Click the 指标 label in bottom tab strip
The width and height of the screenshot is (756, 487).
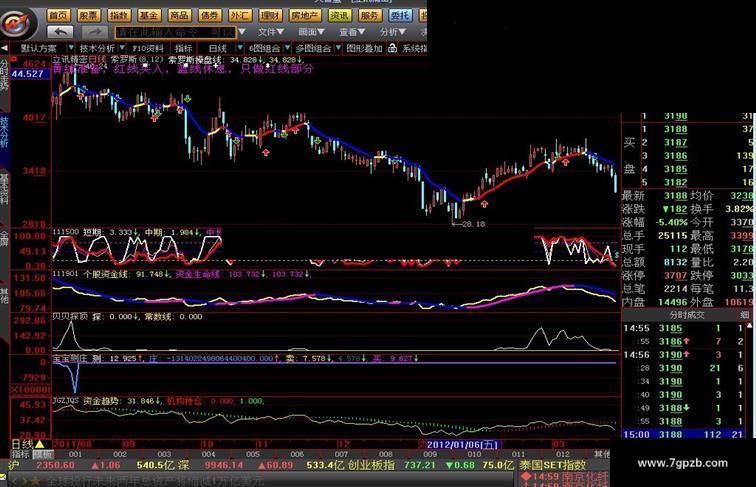coord(20,454)
